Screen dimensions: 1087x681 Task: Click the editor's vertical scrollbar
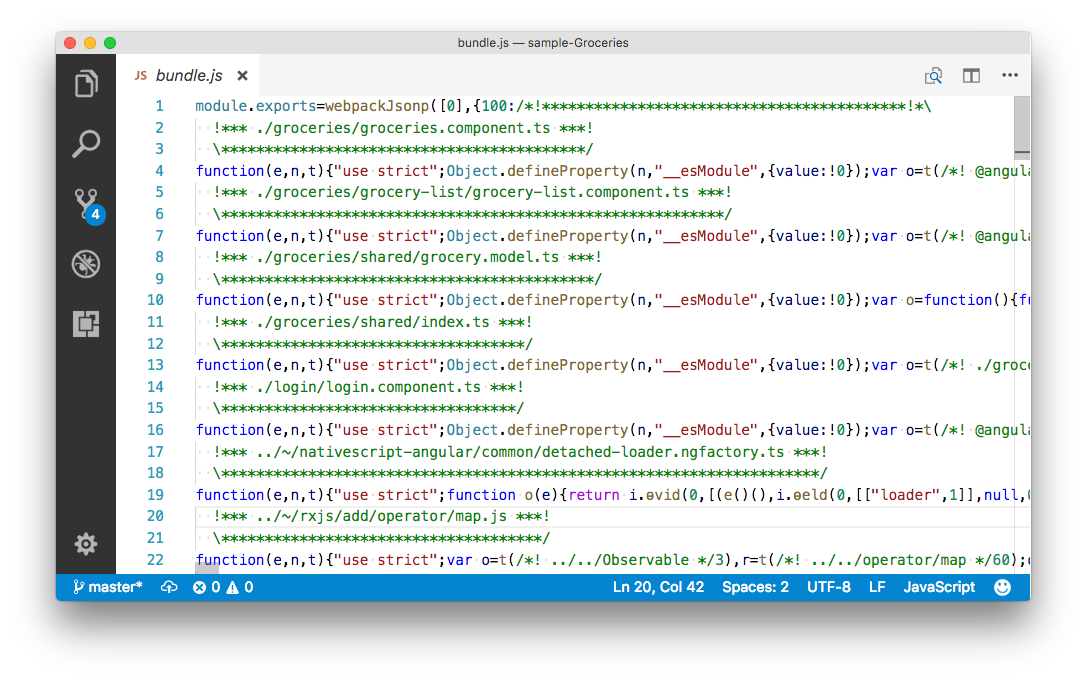[x=1021, y=128]
